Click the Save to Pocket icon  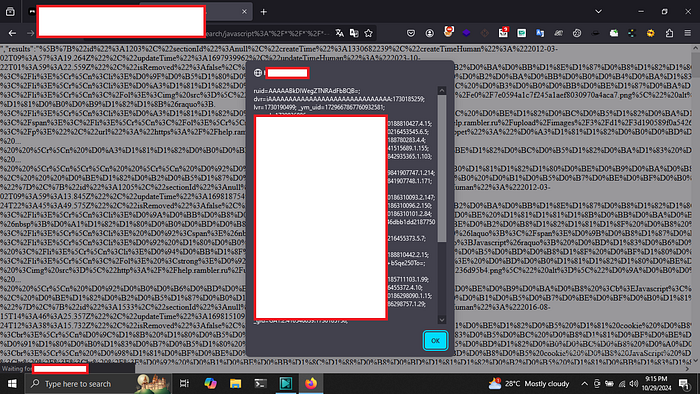[411, 33]
